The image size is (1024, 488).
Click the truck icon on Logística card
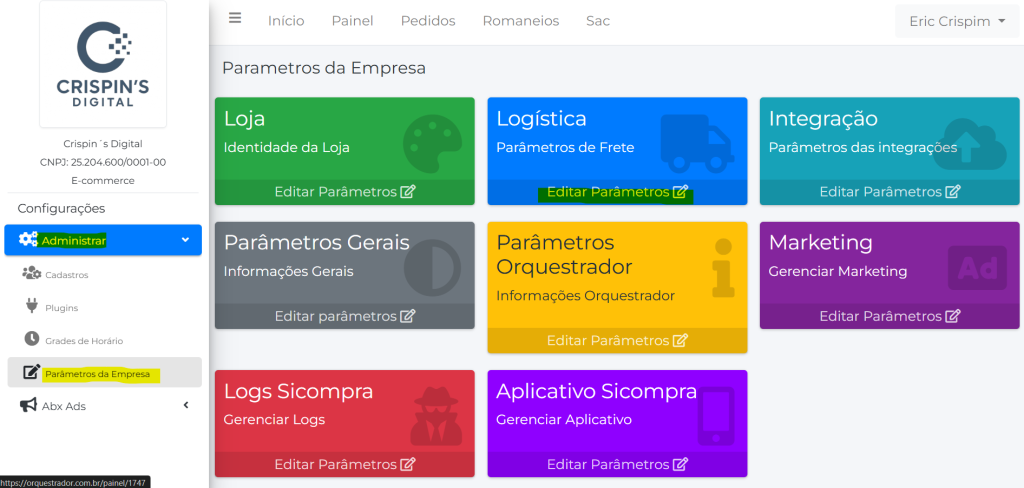pyautogui.click(x=697, y=142)
